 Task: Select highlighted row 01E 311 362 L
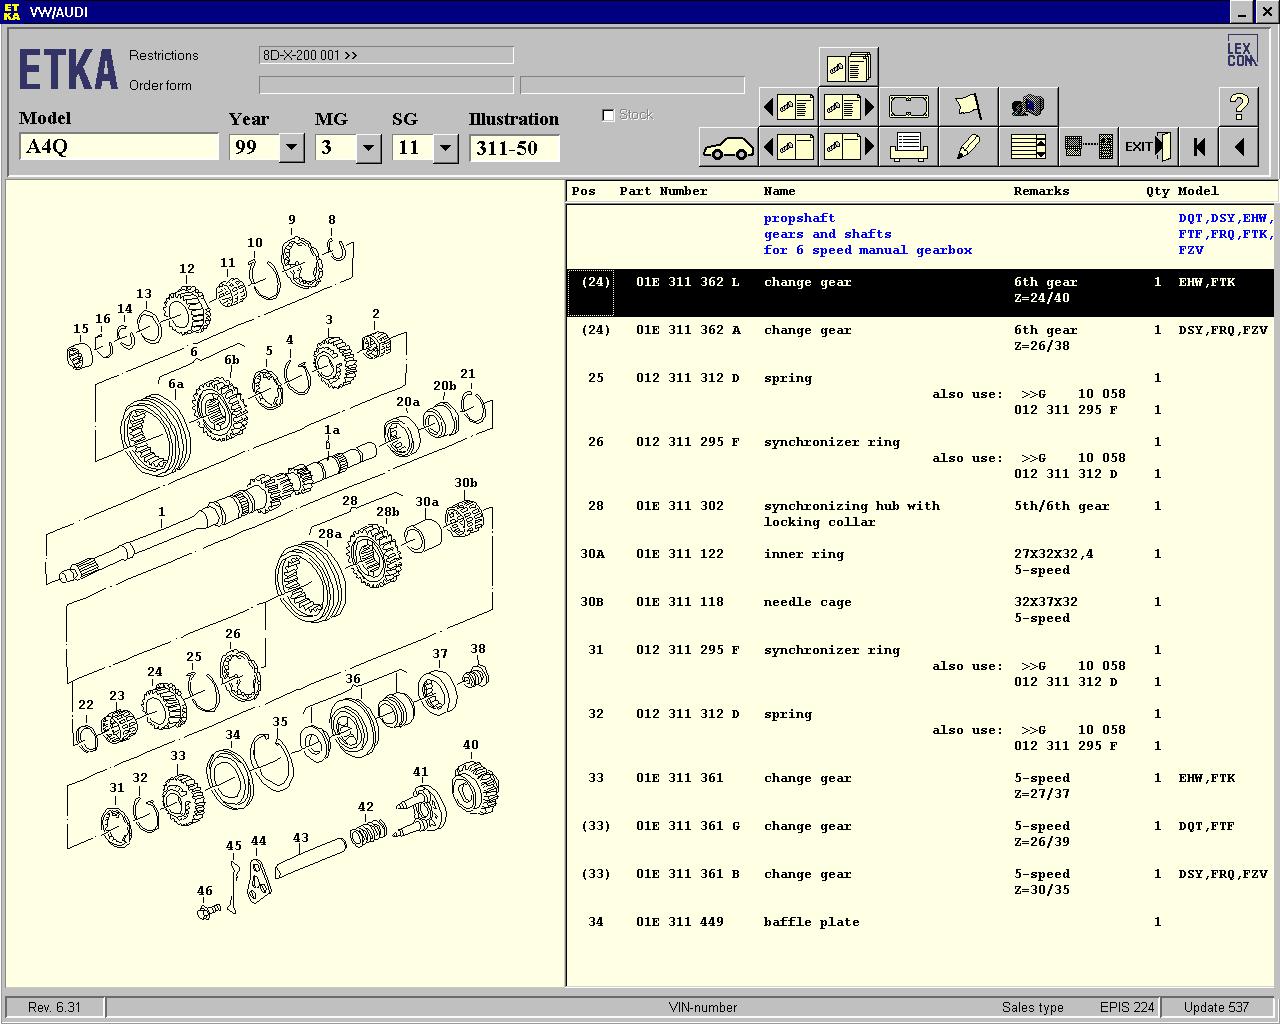922,291
